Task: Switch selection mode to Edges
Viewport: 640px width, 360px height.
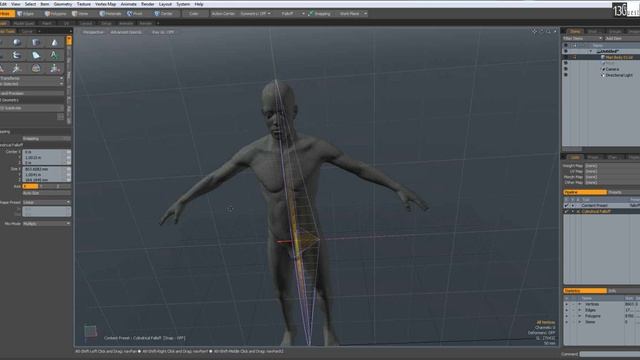Action: pyautogui.click(x=26, y=13)
